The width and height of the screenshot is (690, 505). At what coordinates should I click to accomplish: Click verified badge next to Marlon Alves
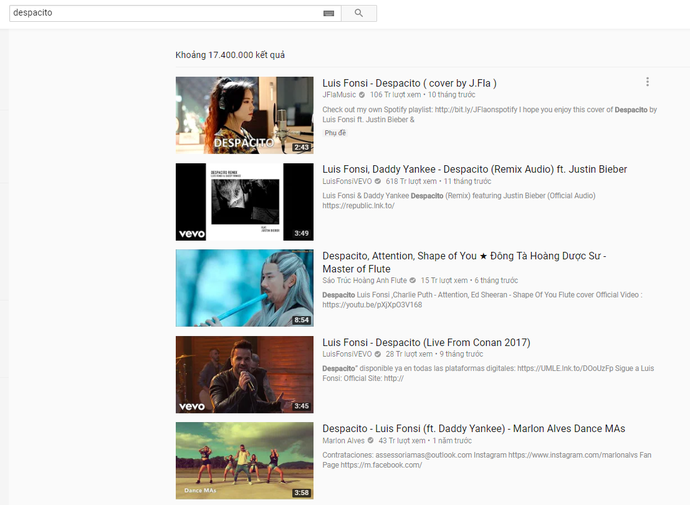tap(371, 440)
